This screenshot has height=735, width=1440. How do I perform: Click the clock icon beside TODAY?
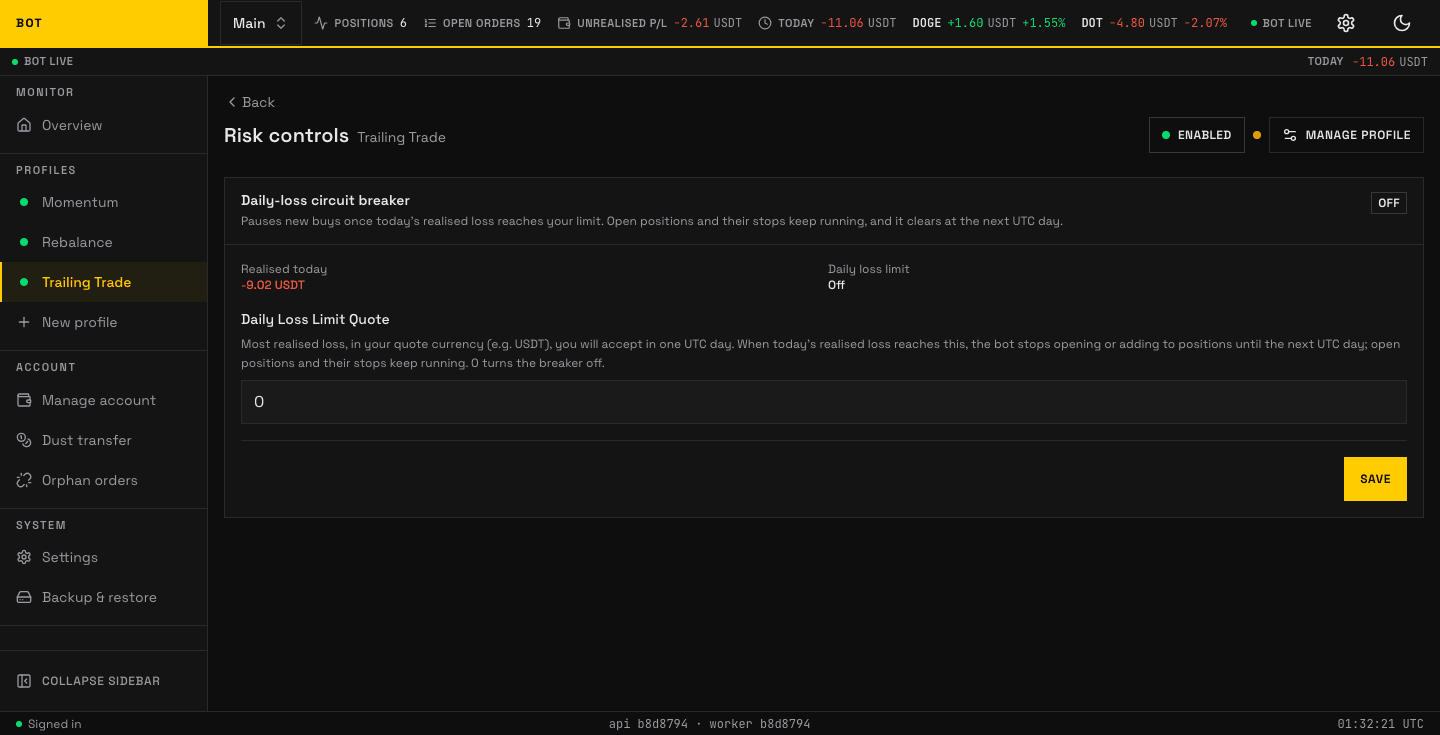pos(765,23)
